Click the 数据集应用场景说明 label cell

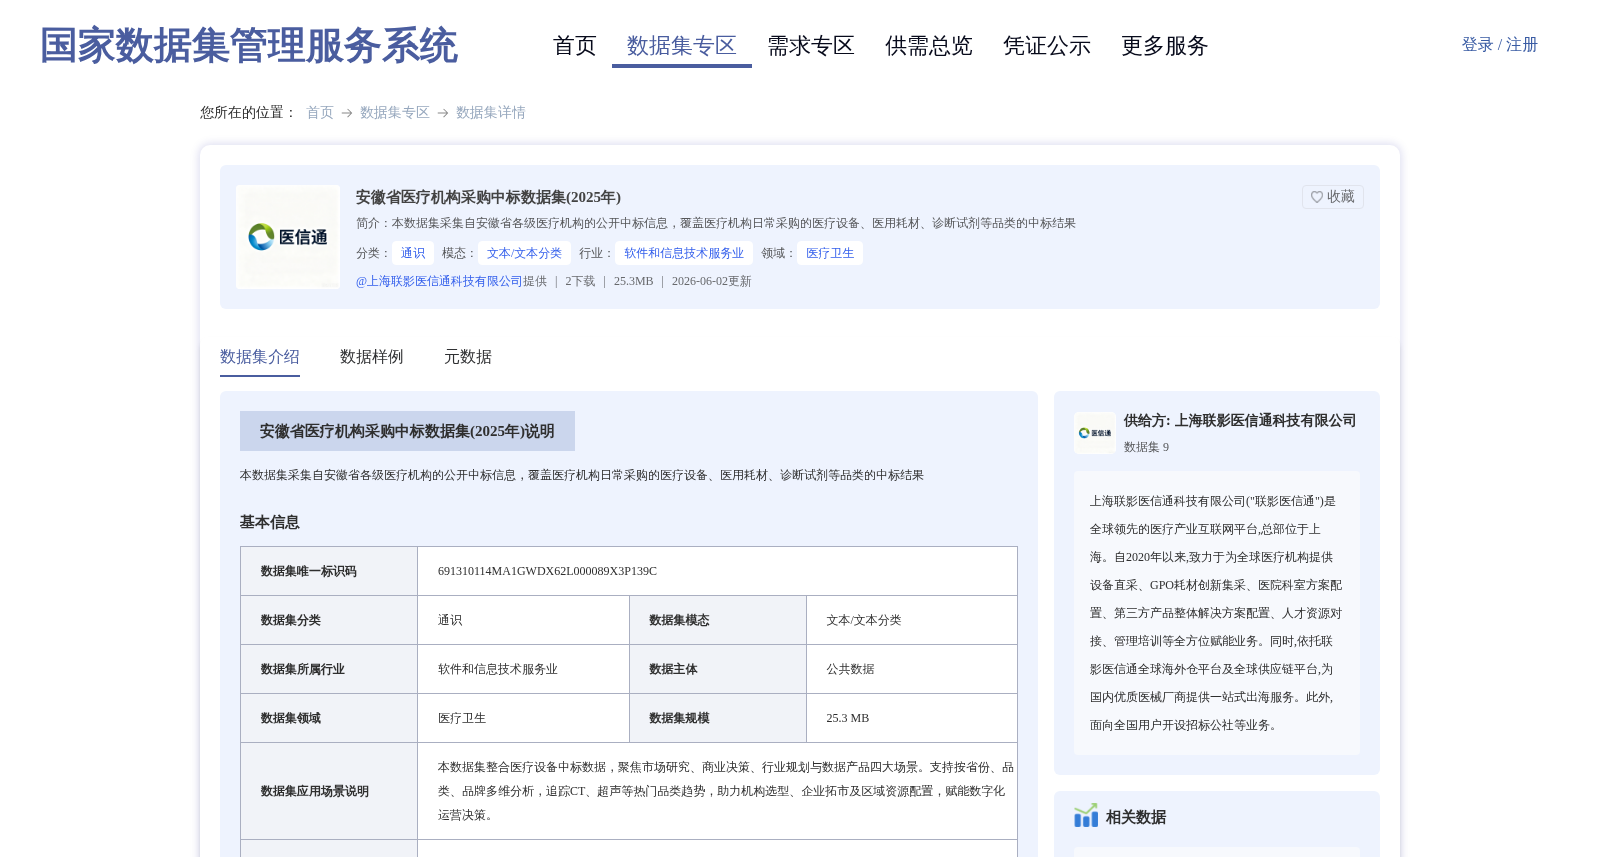pyautogui.click(x=329, y=791)
